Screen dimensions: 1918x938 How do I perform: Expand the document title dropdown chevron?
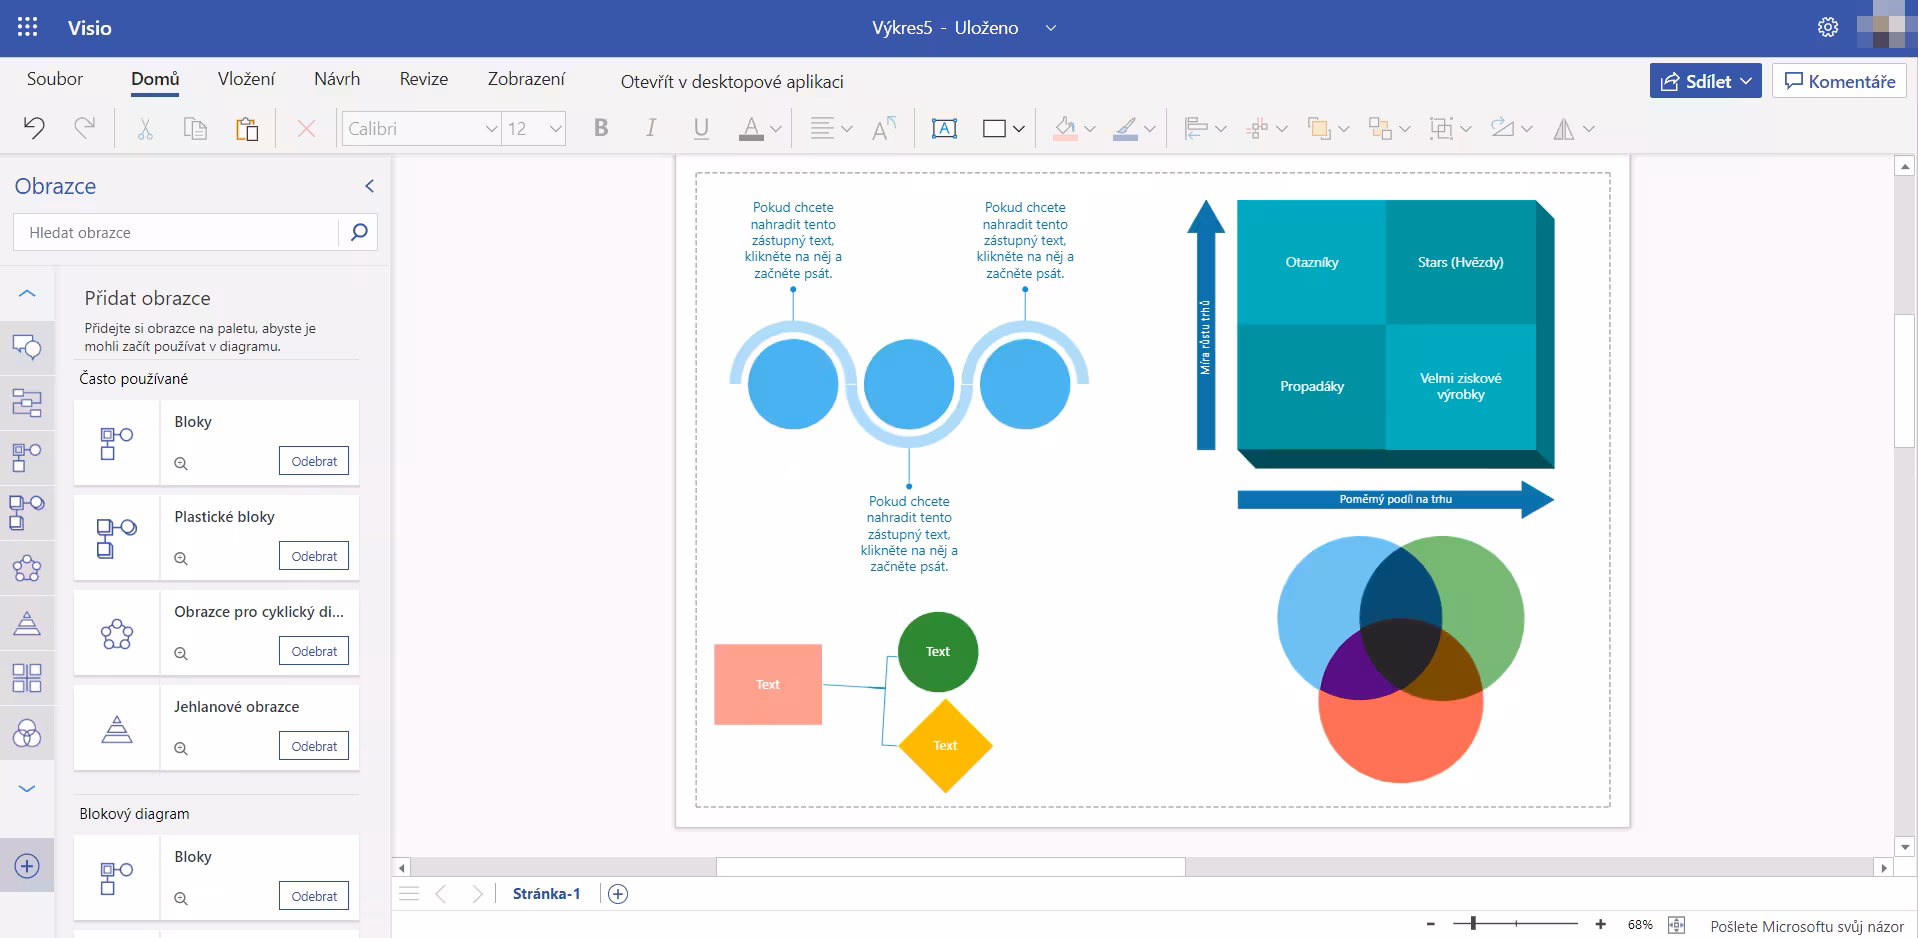tap(1050, 28)
